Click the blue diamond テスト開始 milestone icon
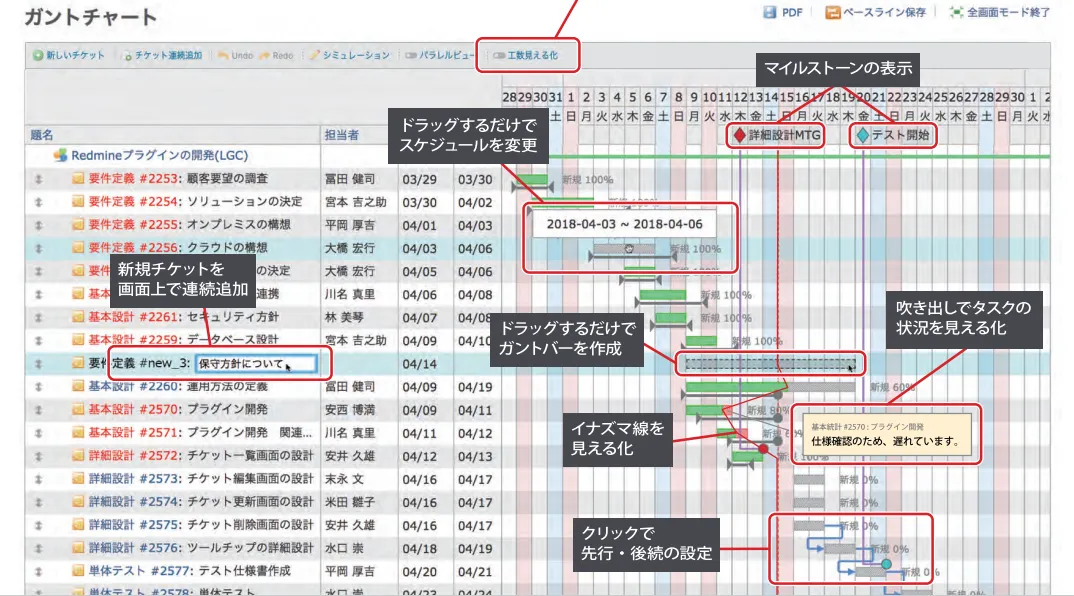Image resolution: width=1074 pixels, height=596 pixels. click(x=862, y=135)
